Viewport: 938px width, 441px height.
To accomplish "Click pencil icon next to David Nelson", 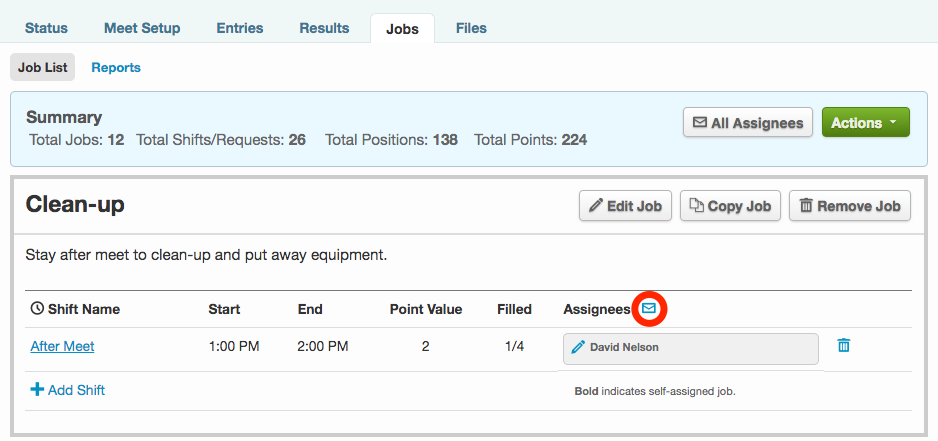I will 578,348.
